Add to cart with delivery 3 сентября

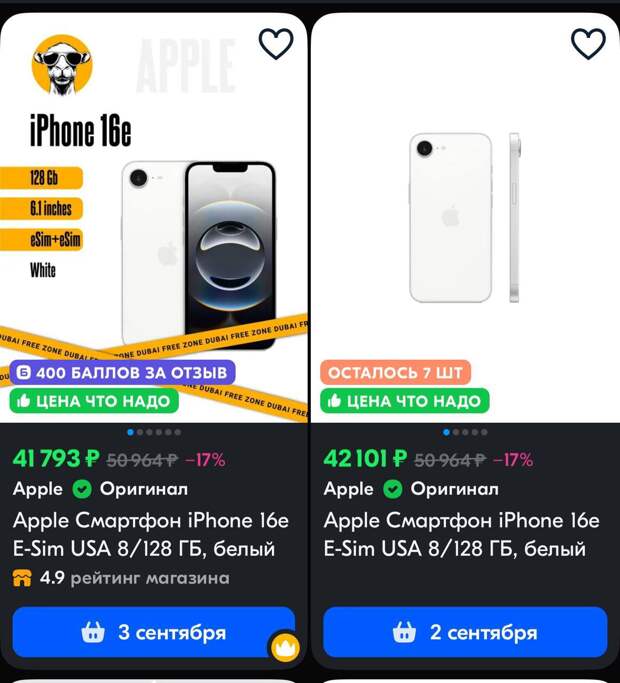click(x=154, y=632)
